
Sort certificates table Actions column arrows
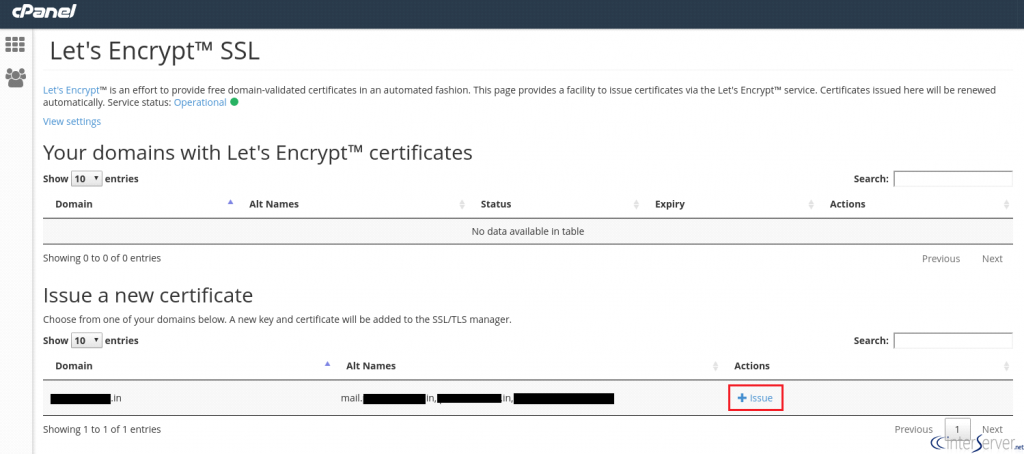coord(1006,204)
